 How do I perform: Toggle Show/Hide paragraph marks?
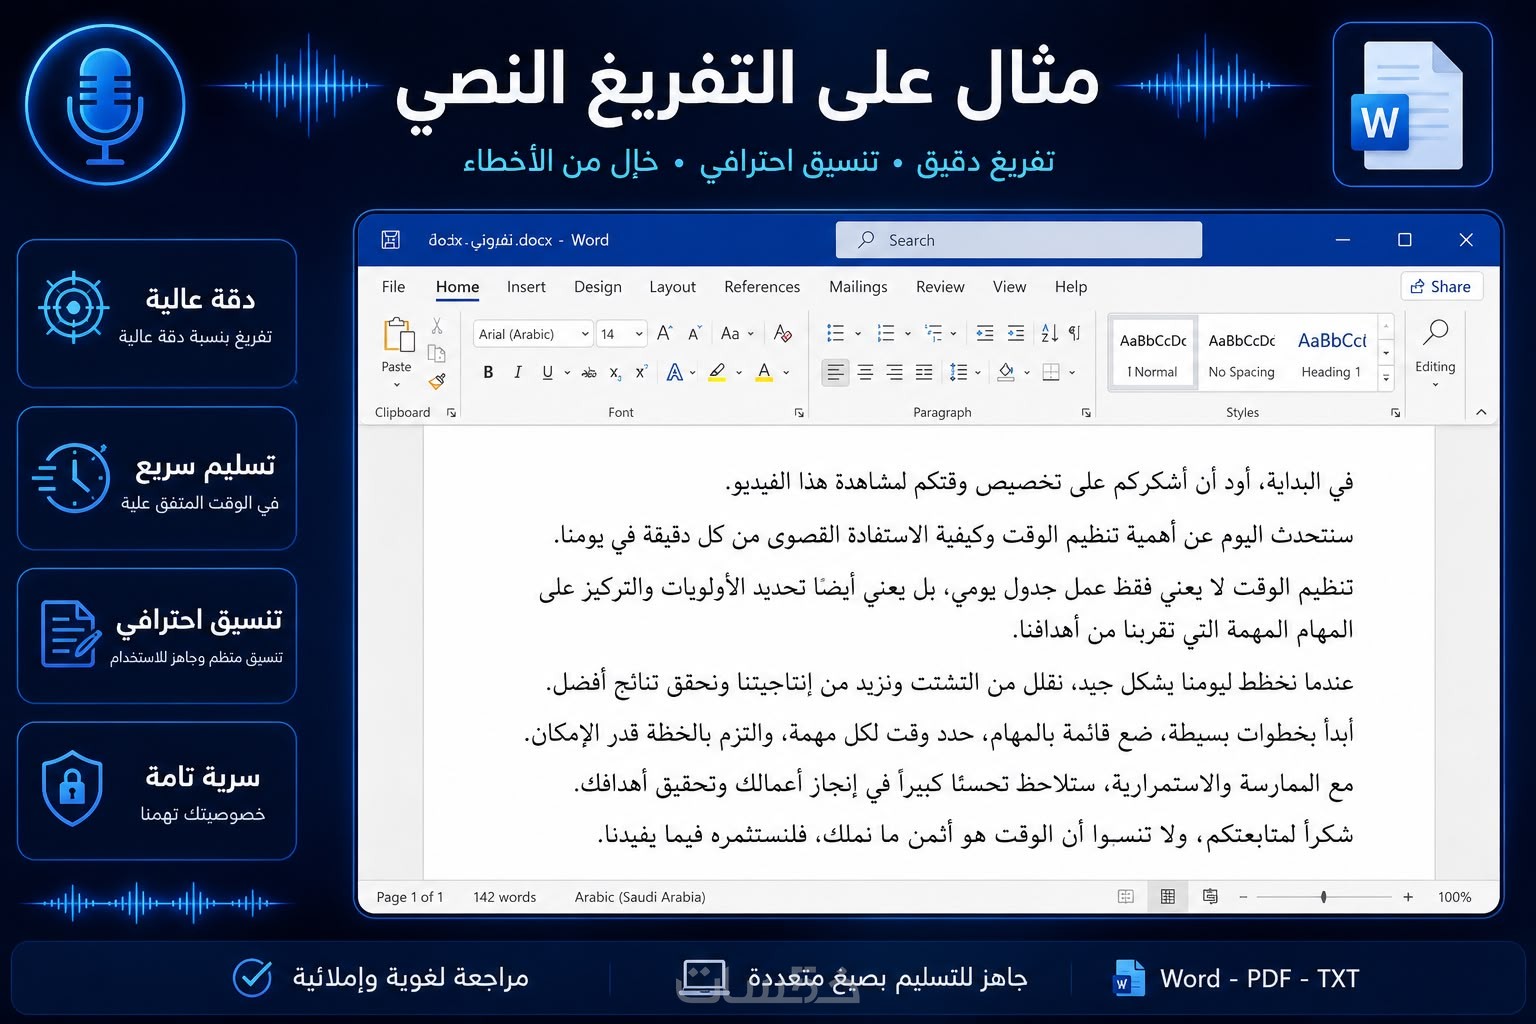[1075, 333]
